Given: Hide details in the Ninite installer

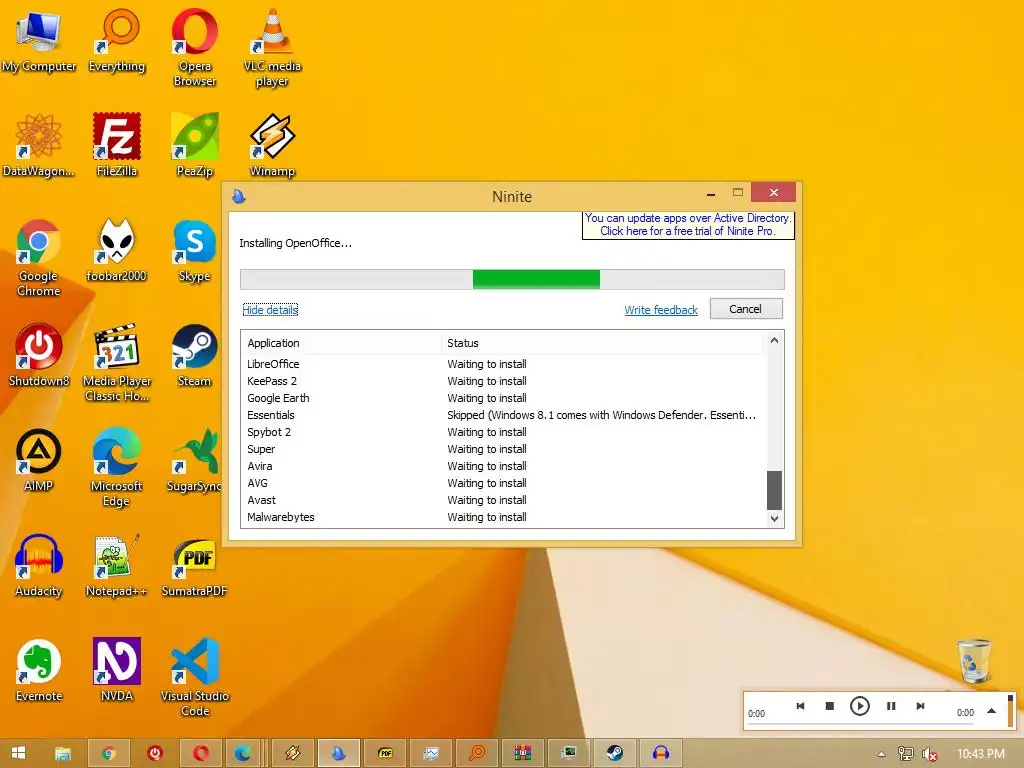Looking at the screenshot, I should (x=270, y=310).
